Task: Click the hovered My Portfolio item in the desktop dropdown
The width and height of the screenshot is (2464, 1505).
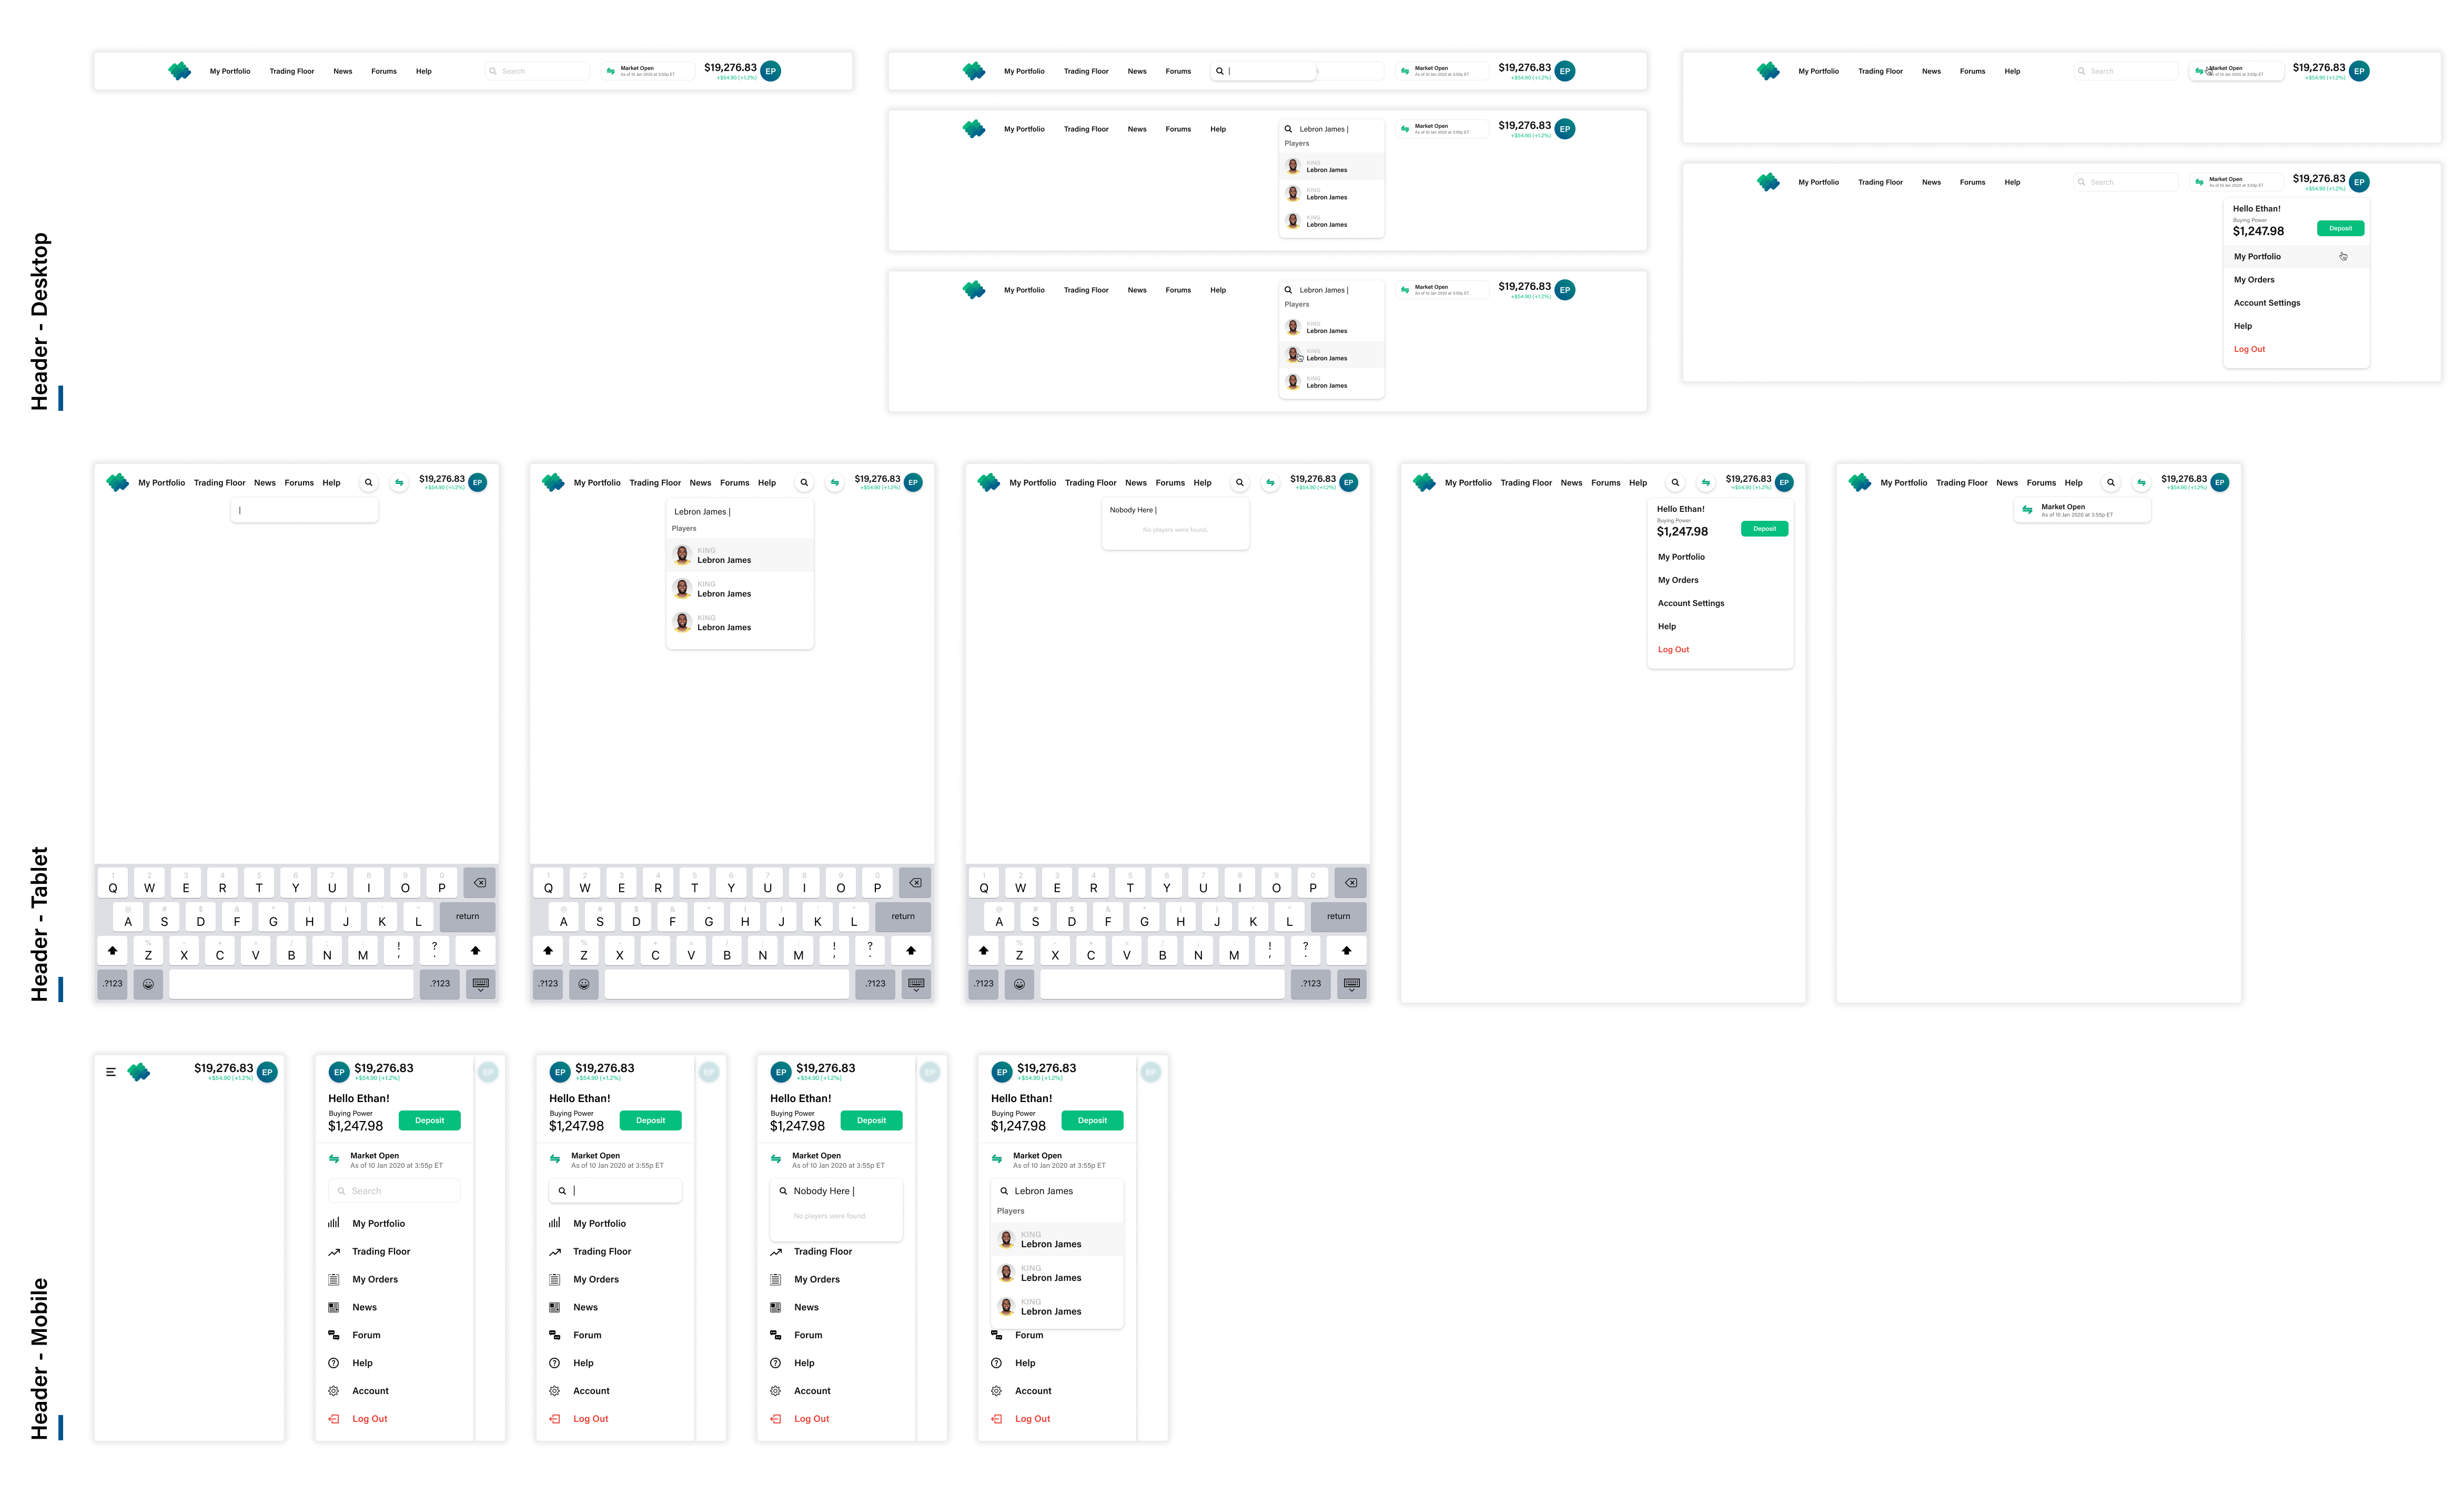Action: click(x=2258, y=257)
